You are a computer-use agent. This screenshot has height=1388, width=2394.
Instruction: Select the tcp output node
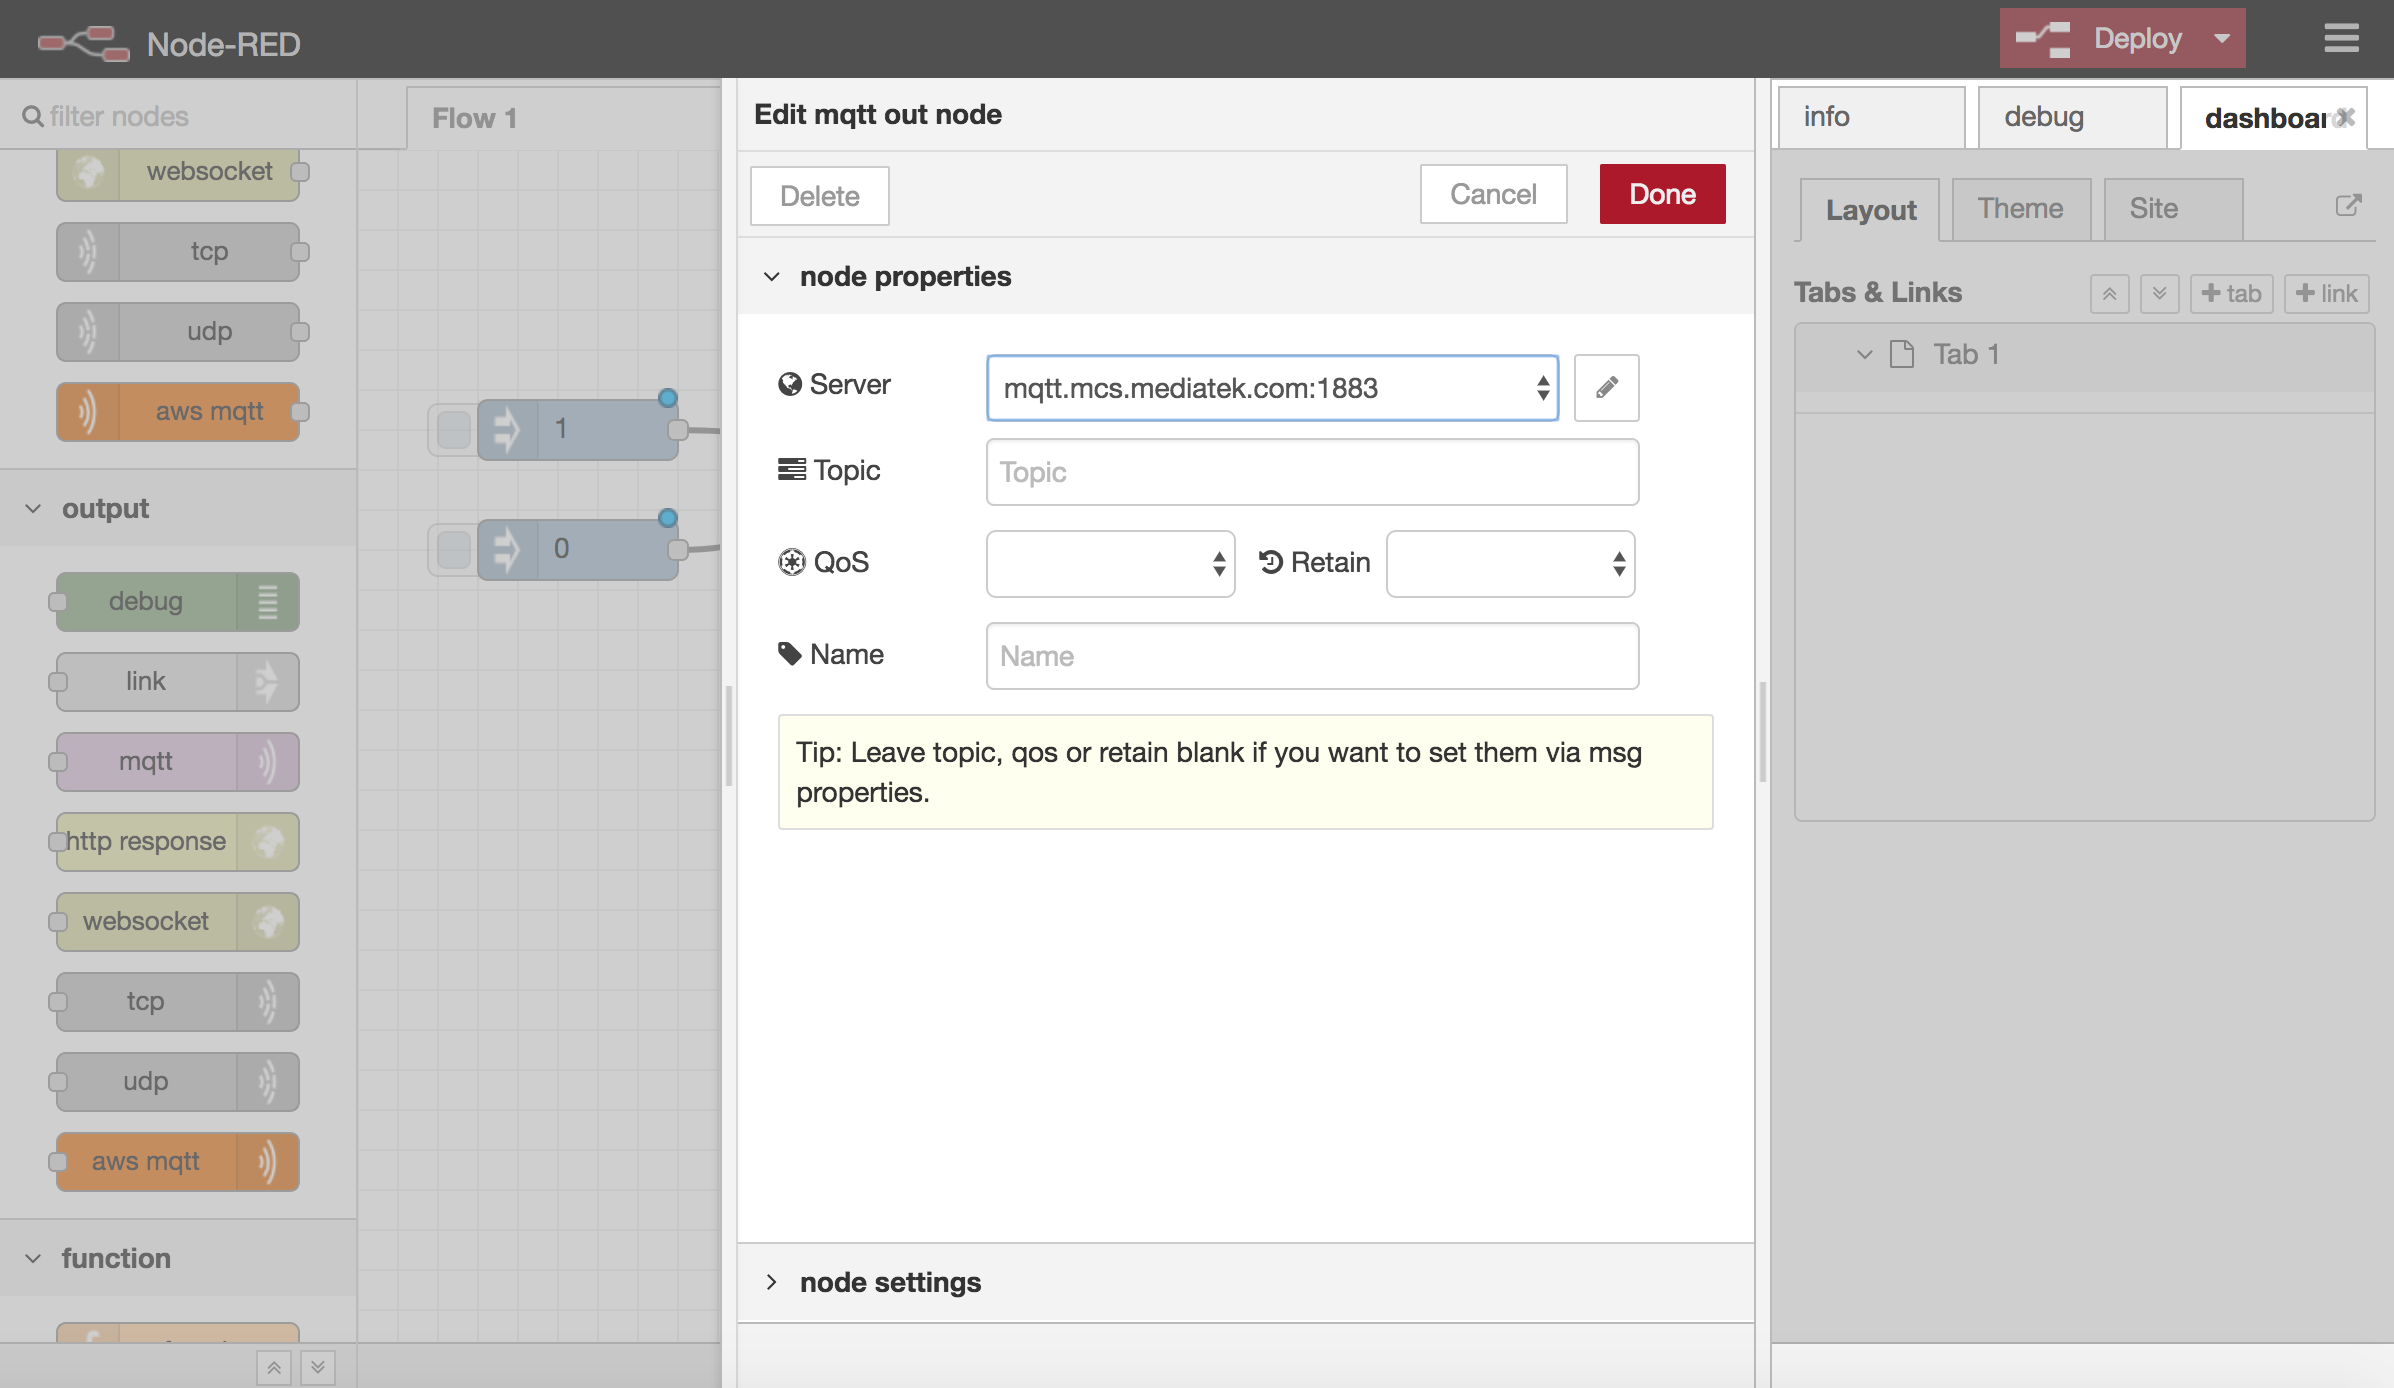click(x=178, y=1002)
